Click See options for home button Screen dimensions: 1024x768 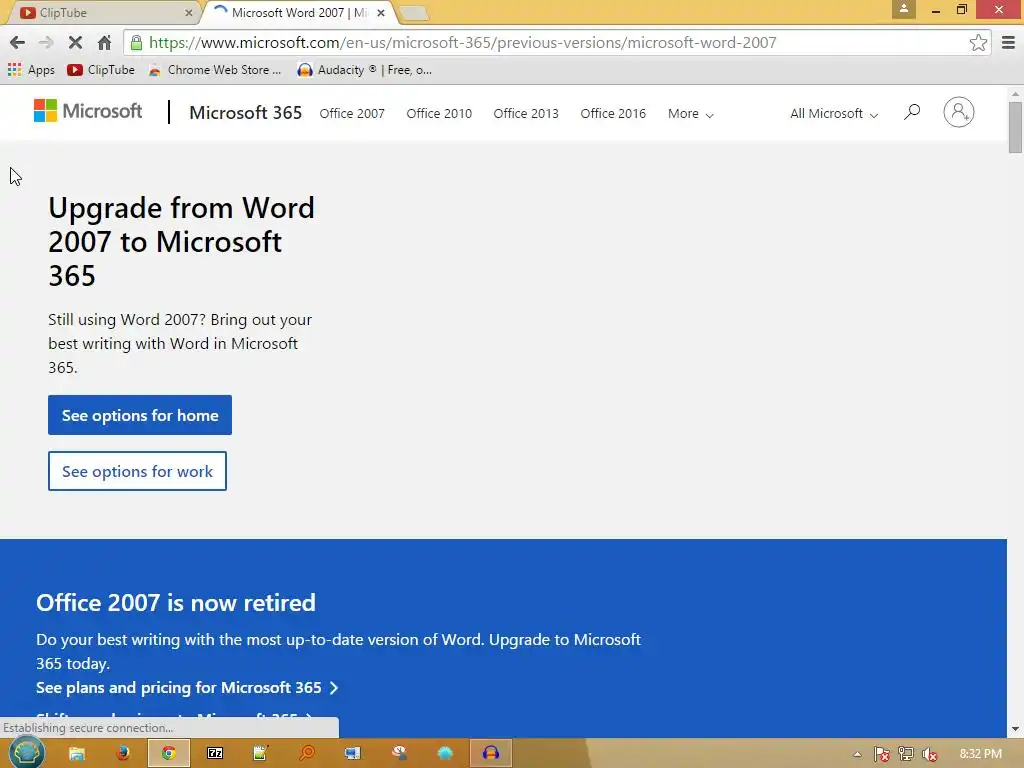point(140,415)
